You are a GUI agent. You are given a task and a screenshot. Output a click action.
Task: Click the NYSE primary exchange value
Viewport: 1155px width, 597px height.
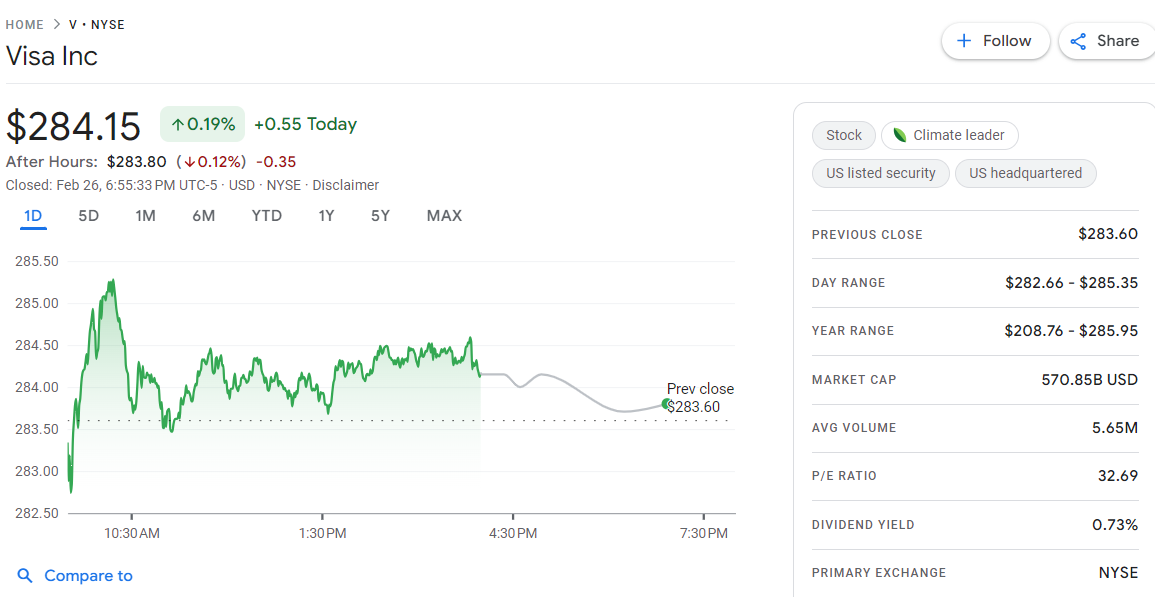1118,573
